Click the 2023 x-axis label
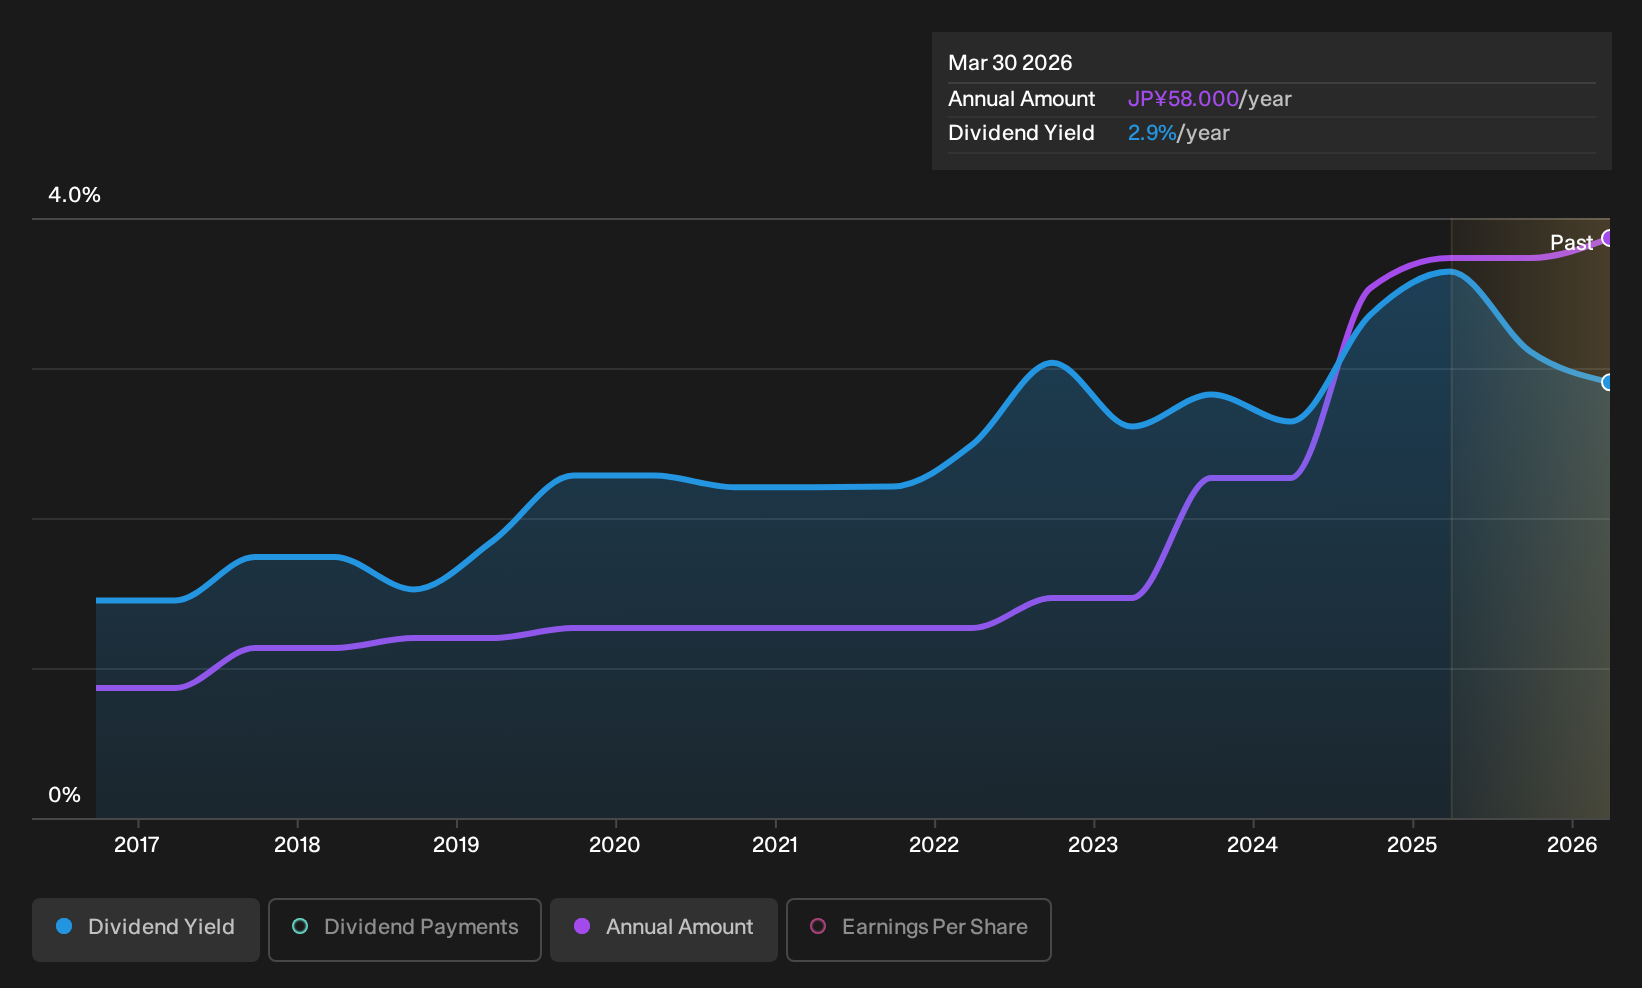 pyautogui.click(x=1093, y=845)
